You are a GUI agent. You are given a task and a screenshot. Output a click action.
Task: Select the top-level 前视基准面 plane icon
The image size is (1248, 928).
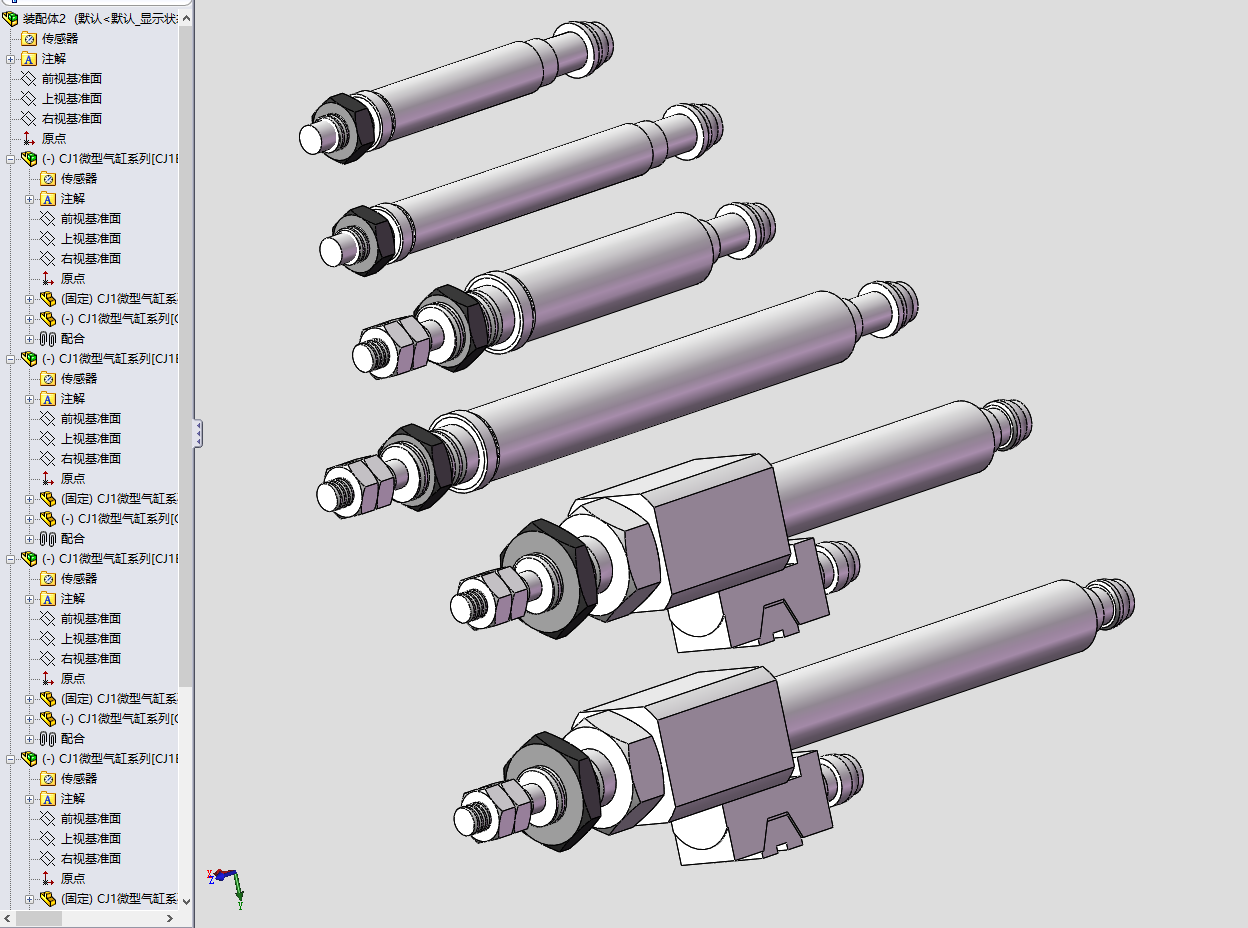point(28,78)
